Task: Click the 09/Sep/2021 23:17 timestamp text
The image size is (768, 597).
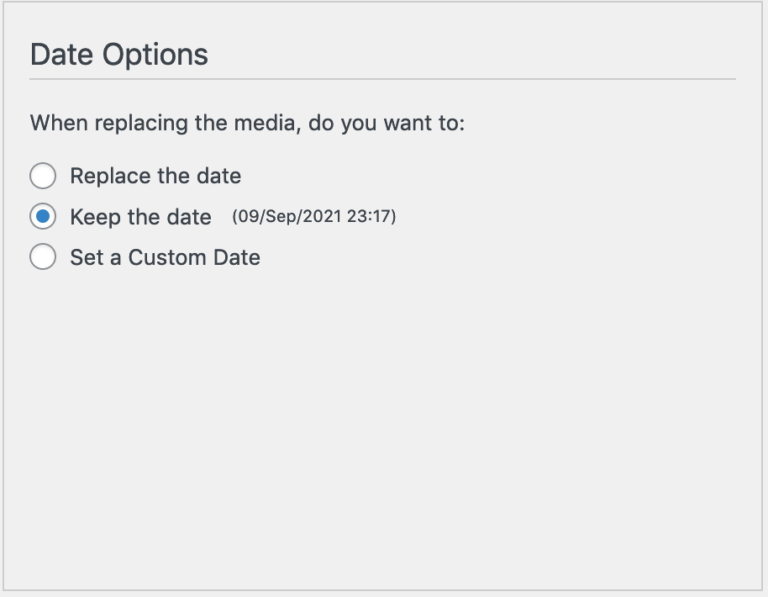Action: pos(314,216)
